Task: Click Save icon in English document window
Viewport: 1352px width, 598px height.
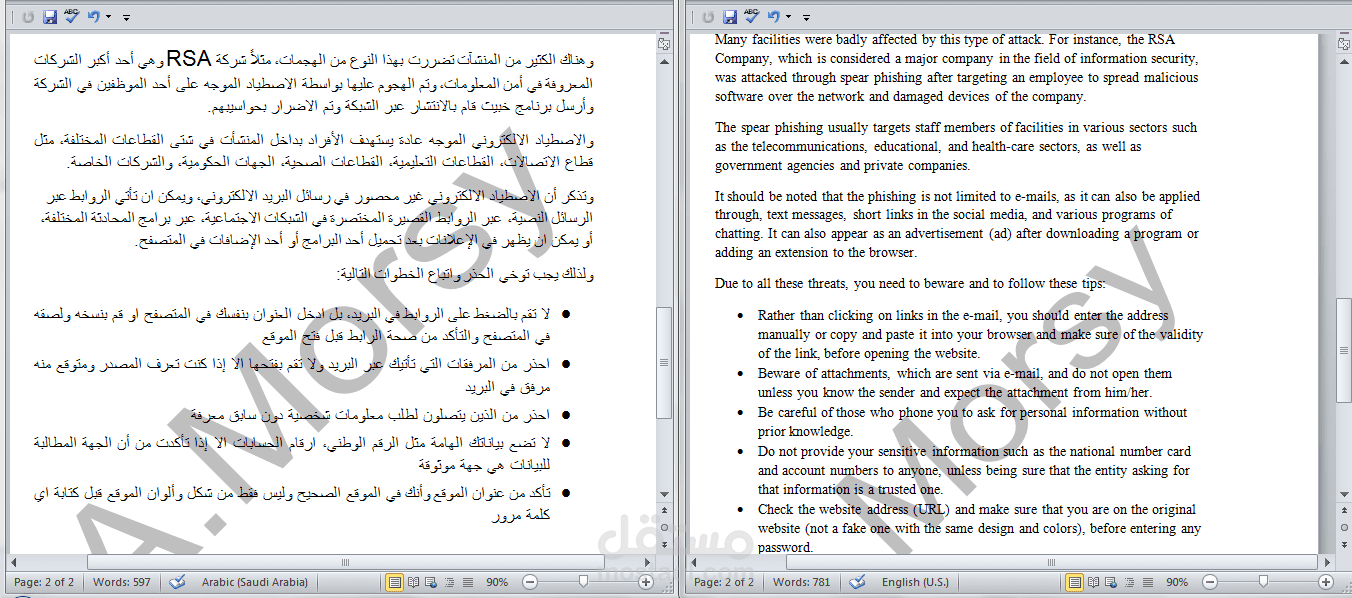Action: coord(730,17)
